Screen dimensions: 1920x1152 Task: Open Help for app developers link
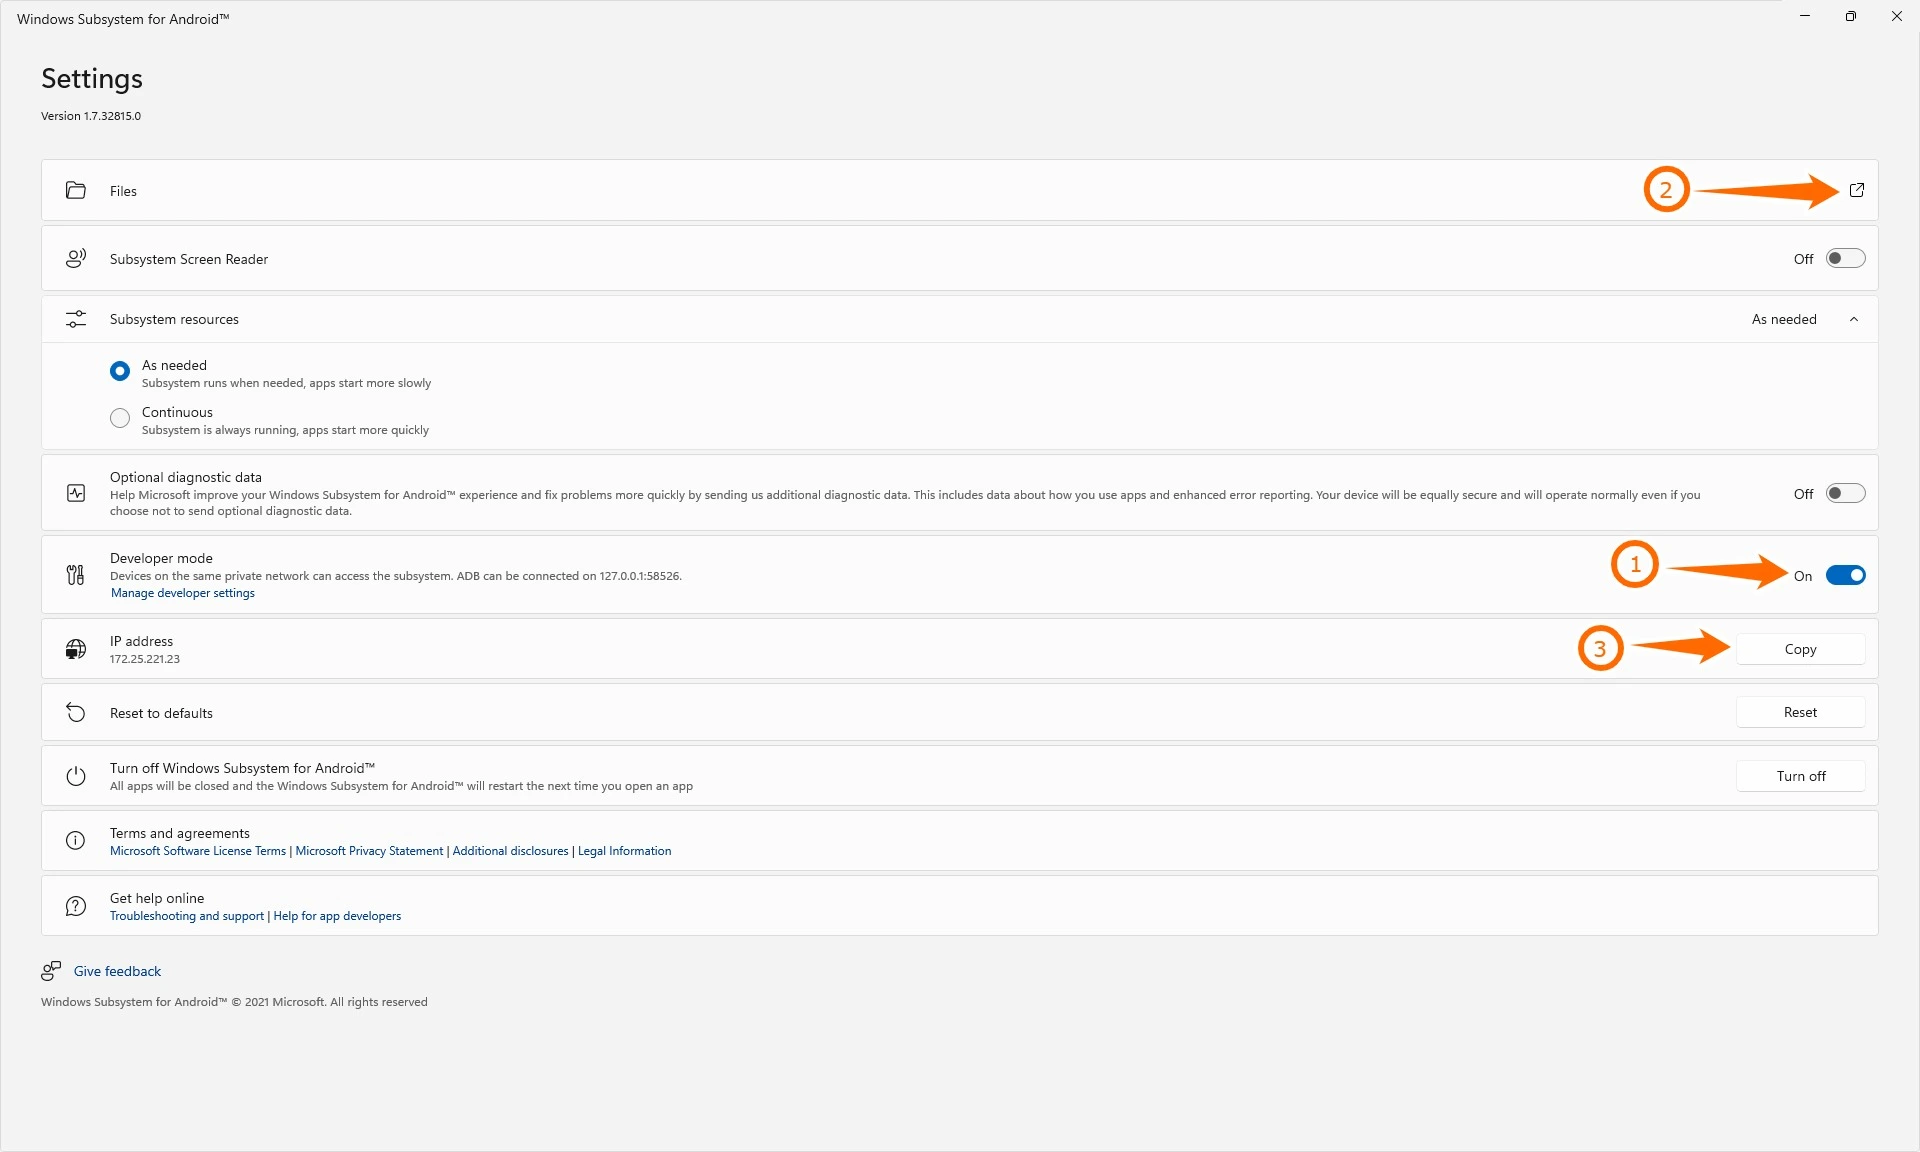point(337,916)
